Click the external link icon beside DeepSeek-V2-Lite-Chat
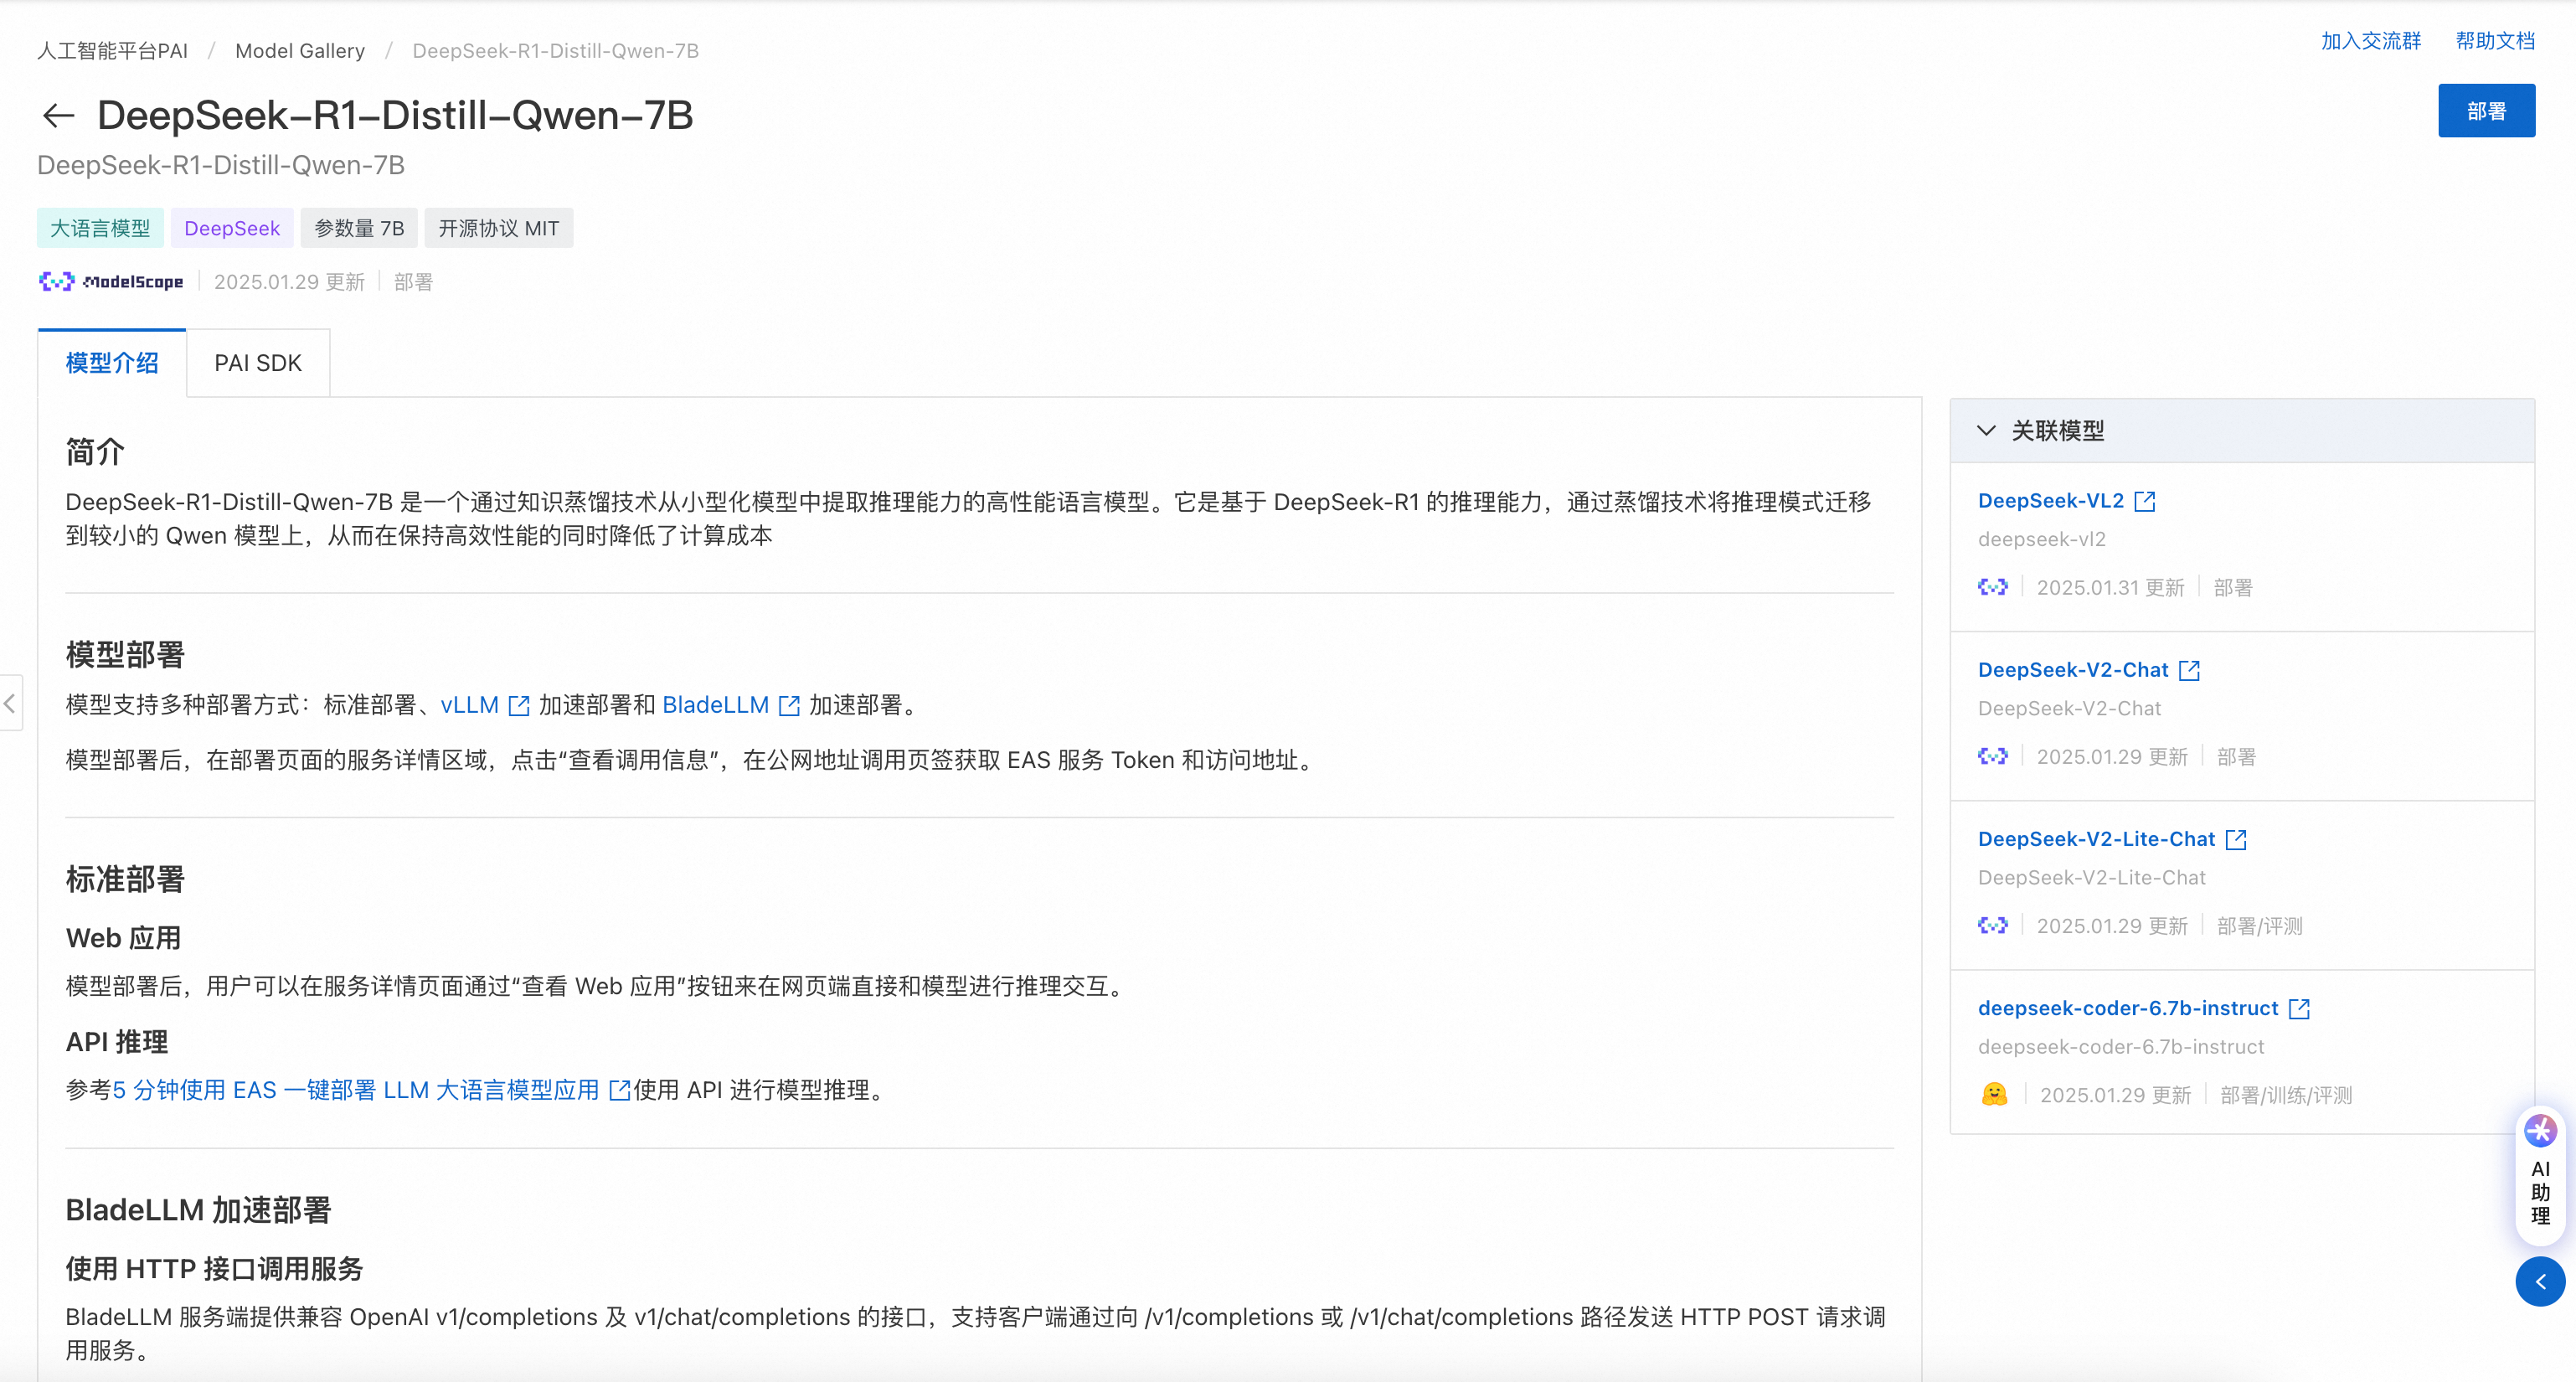Screen dimensions: 2576x1382 tap(2236, 840)
